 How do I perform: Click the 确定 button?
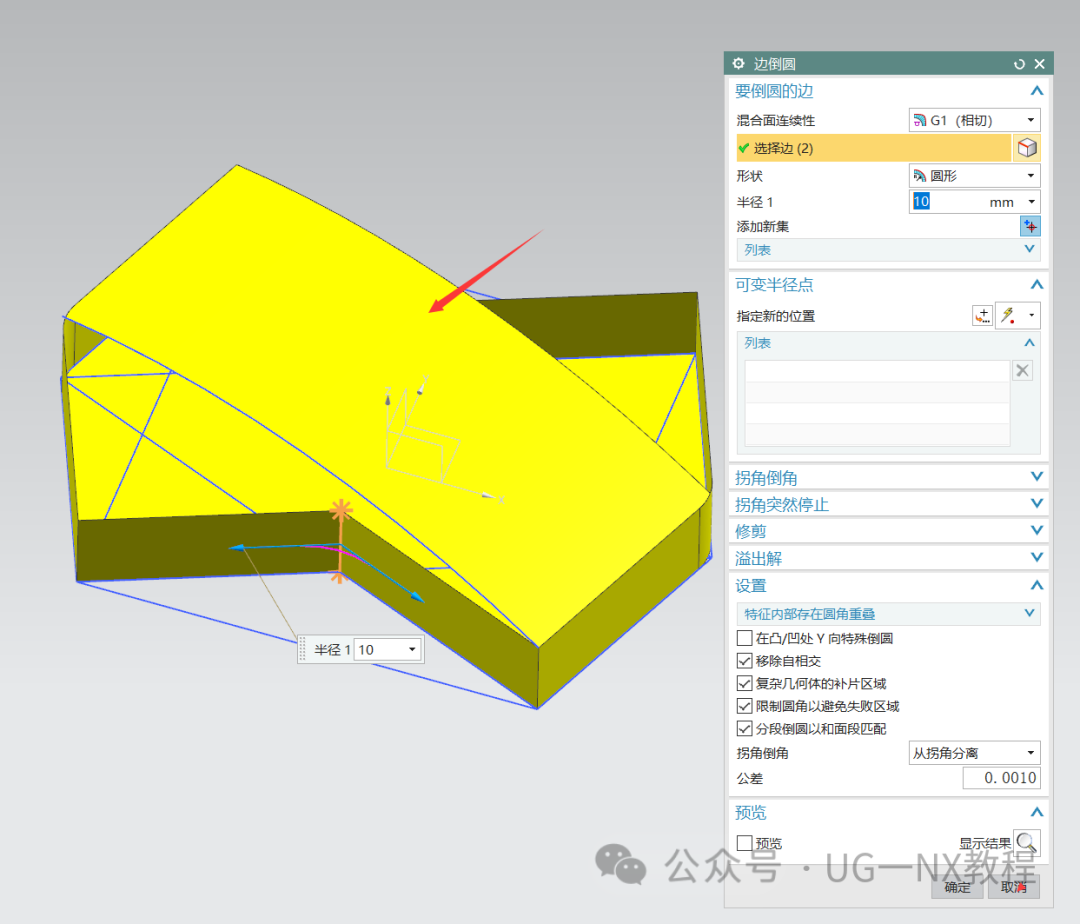click(957, 887)
